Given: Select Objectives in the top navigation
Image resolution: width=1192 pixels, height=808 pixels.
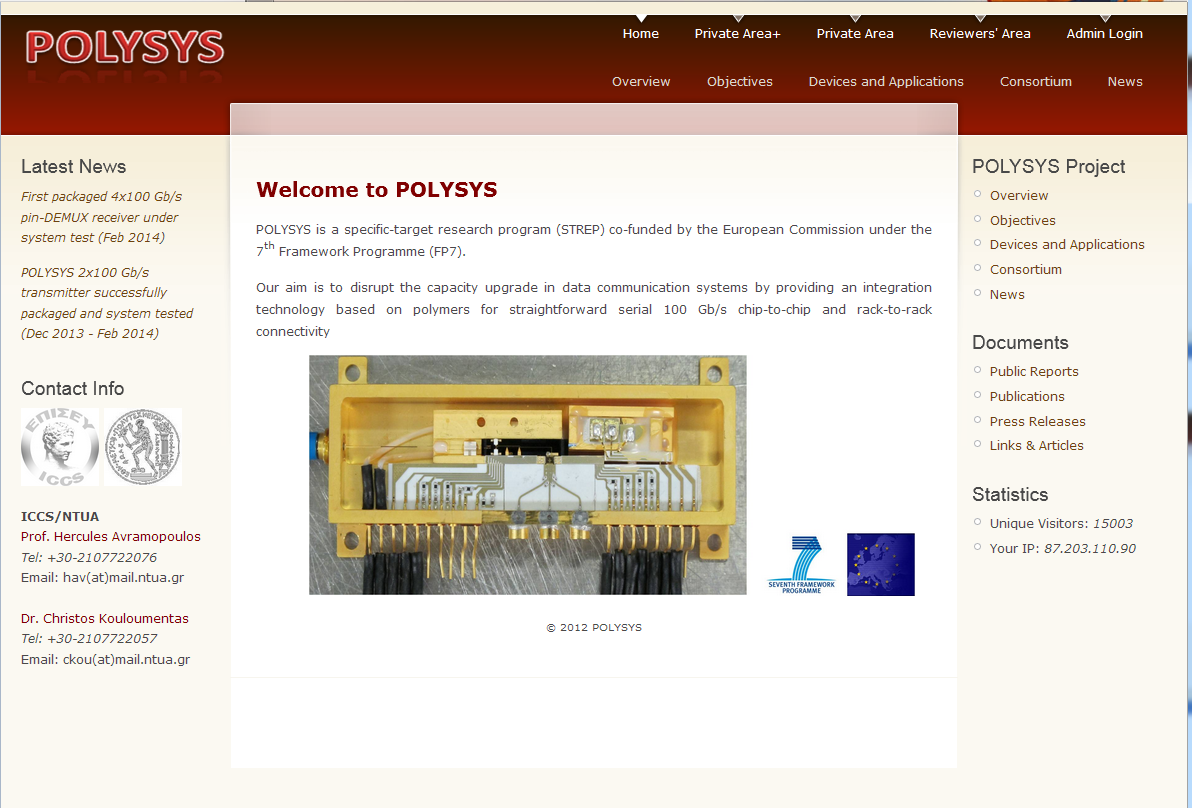Looking at the screenshot, I should click(x=740, y=81).
